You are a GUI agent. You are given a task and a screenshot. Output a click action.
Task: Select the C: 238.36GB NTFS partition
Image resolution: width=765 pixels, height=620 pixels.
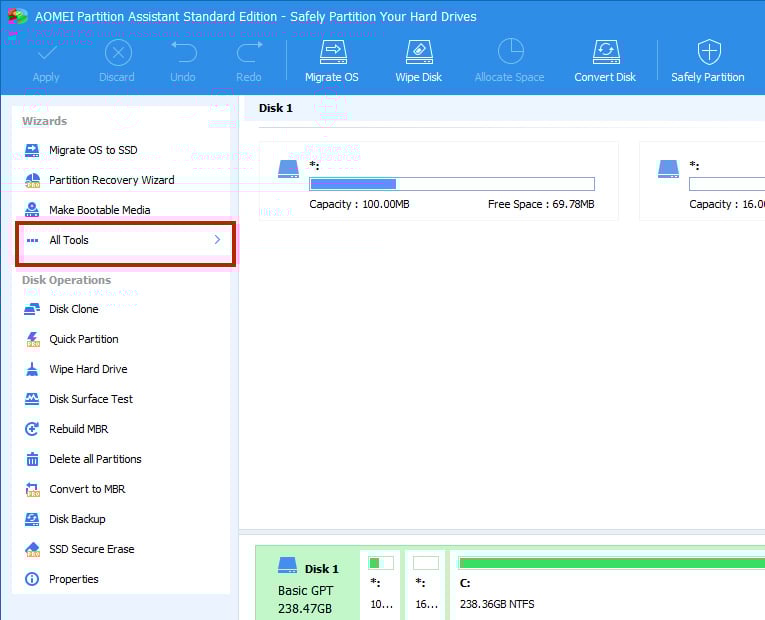tap(607, 585)
